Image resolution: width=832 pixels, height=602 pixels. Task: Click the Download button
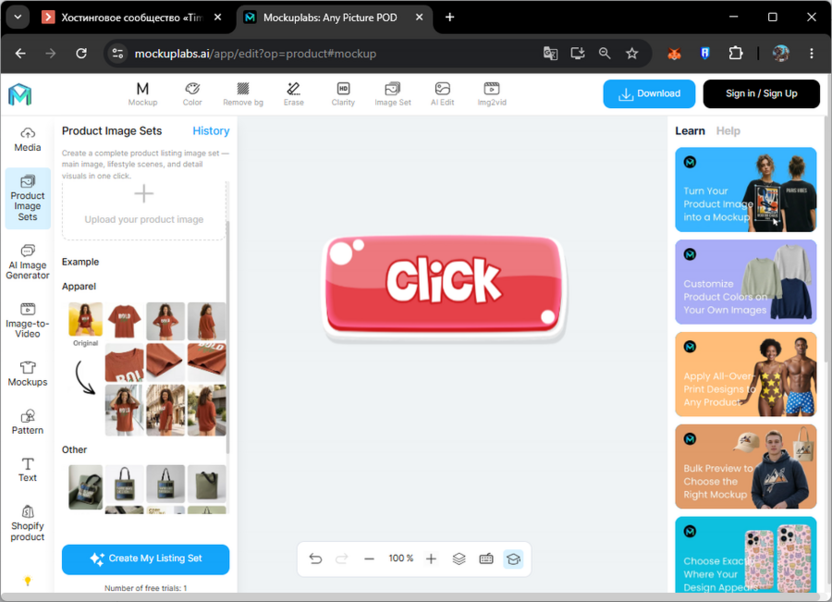(x=649, y=94)
